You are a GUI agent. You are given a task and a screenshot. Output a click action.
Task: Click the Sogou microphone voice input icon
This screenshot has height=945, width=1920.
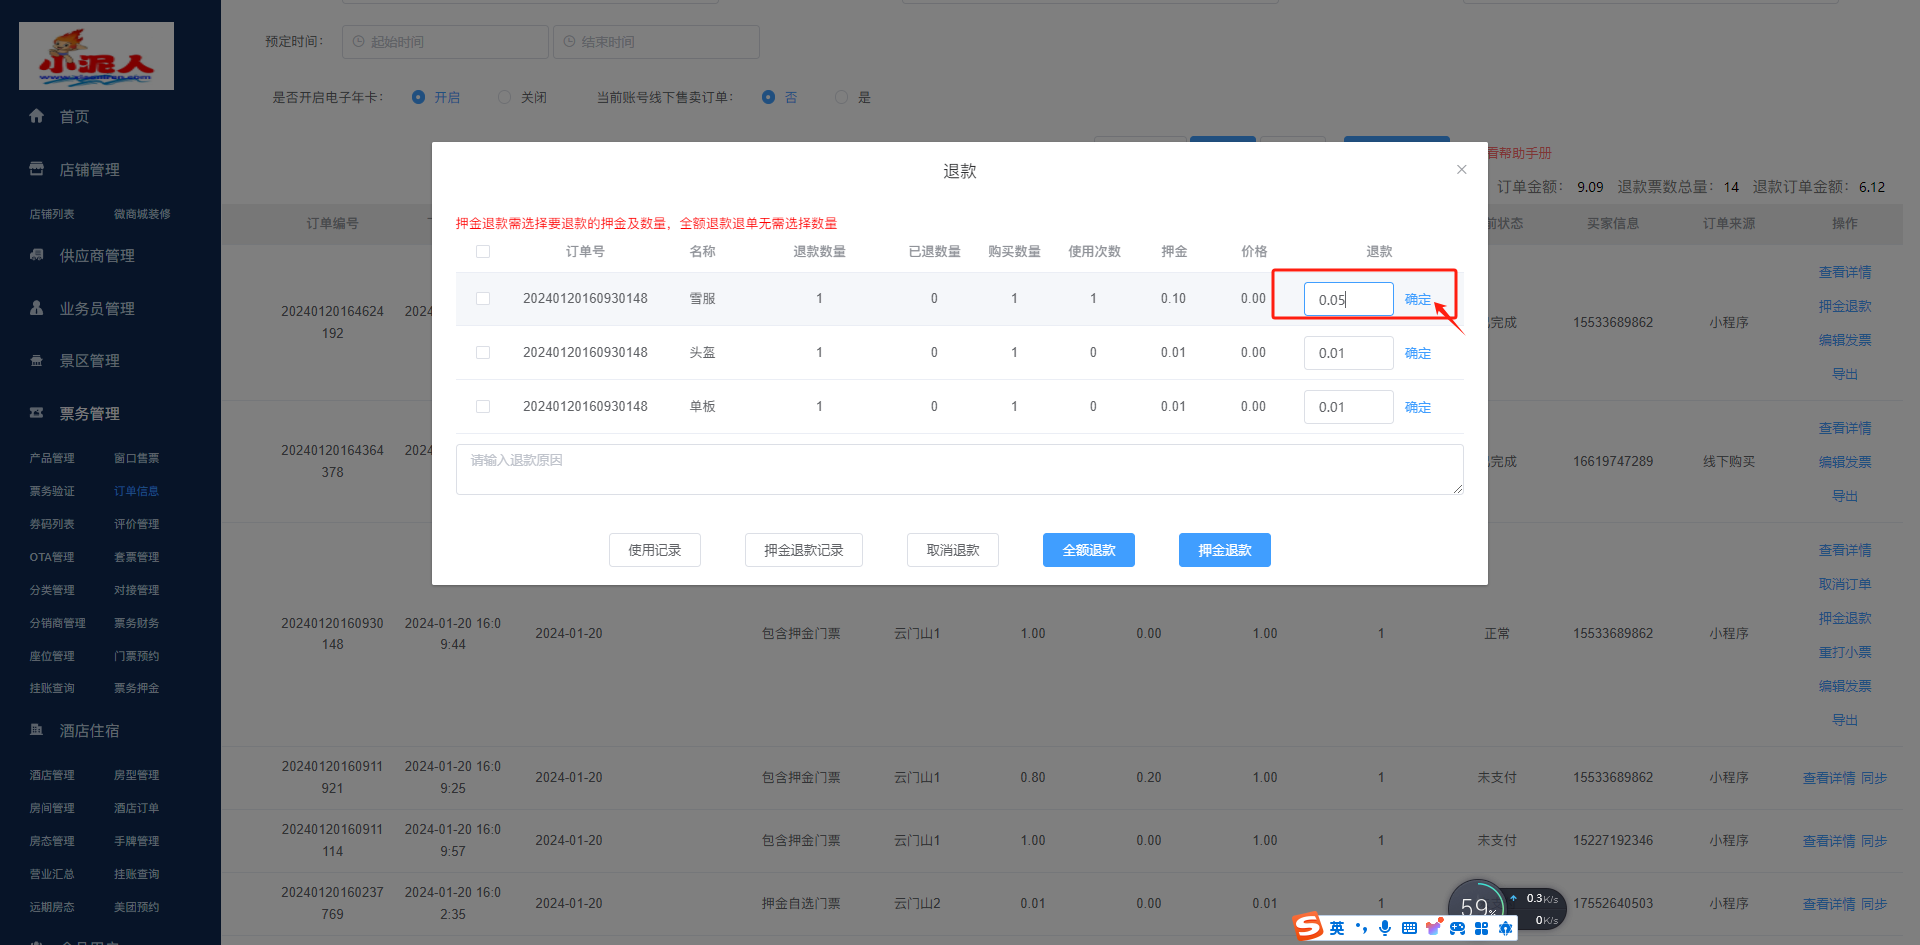pos(1385,928)
